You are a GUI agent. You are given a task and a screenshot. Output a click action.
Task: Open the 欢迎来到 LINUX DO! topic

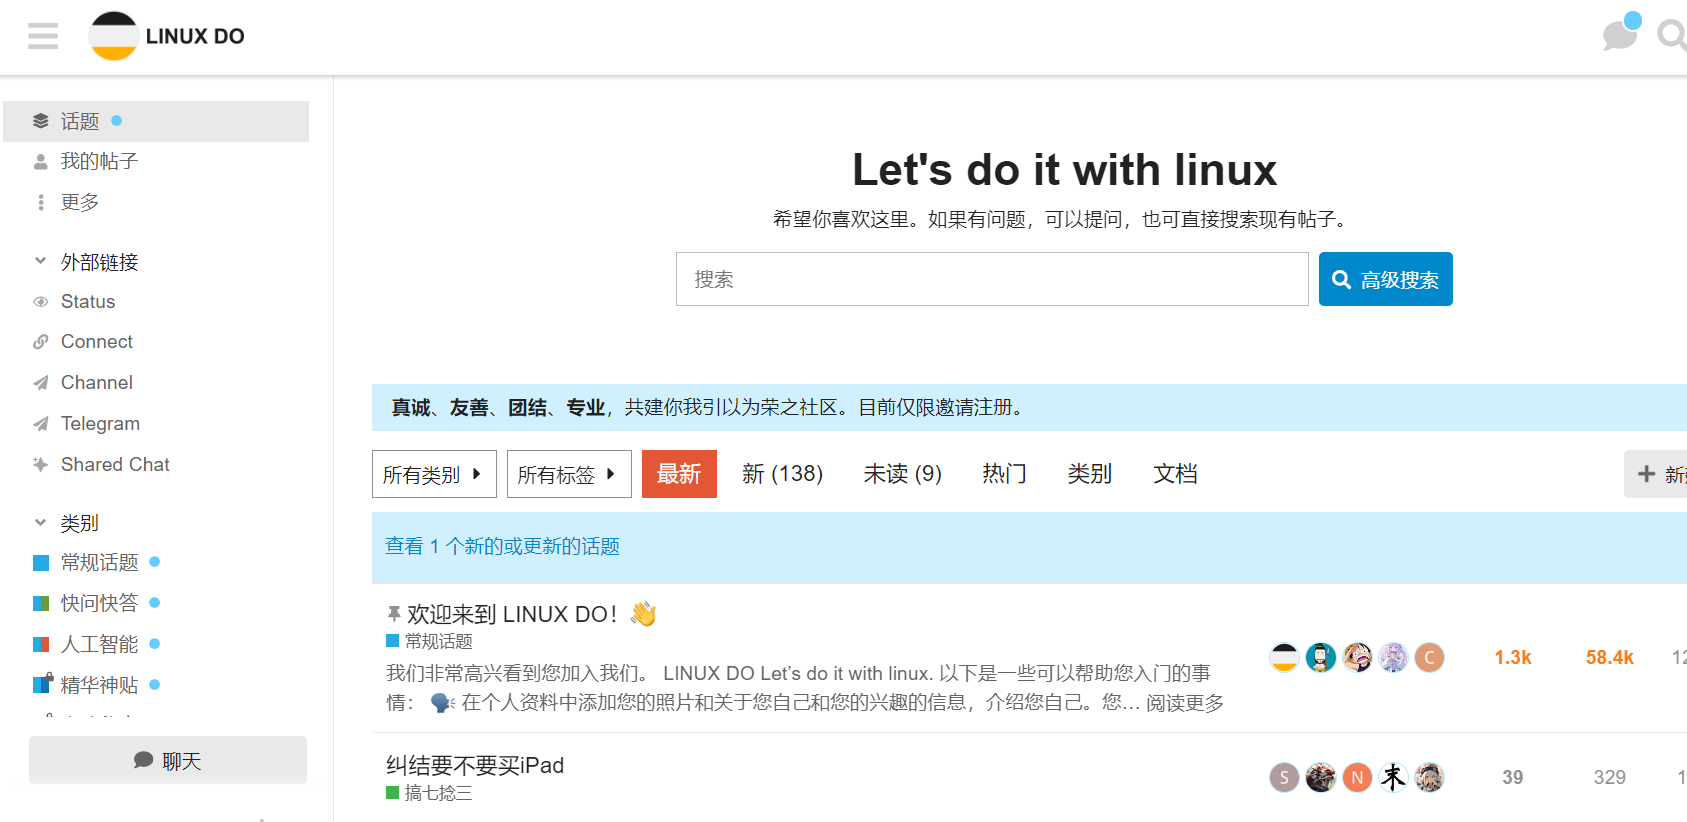(x=512, y=614)
